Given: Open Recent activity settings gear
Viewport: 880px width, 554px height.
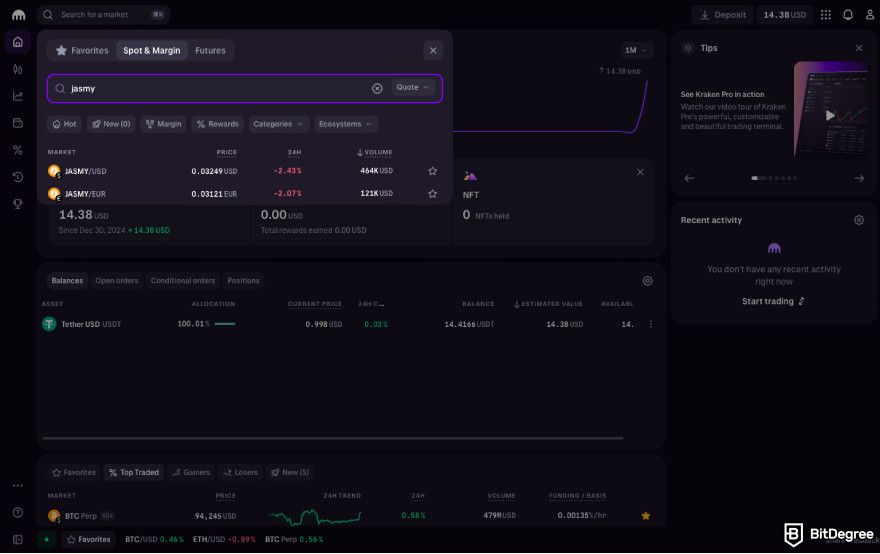Looking at the screenshot, I should (x=859, y=220).
